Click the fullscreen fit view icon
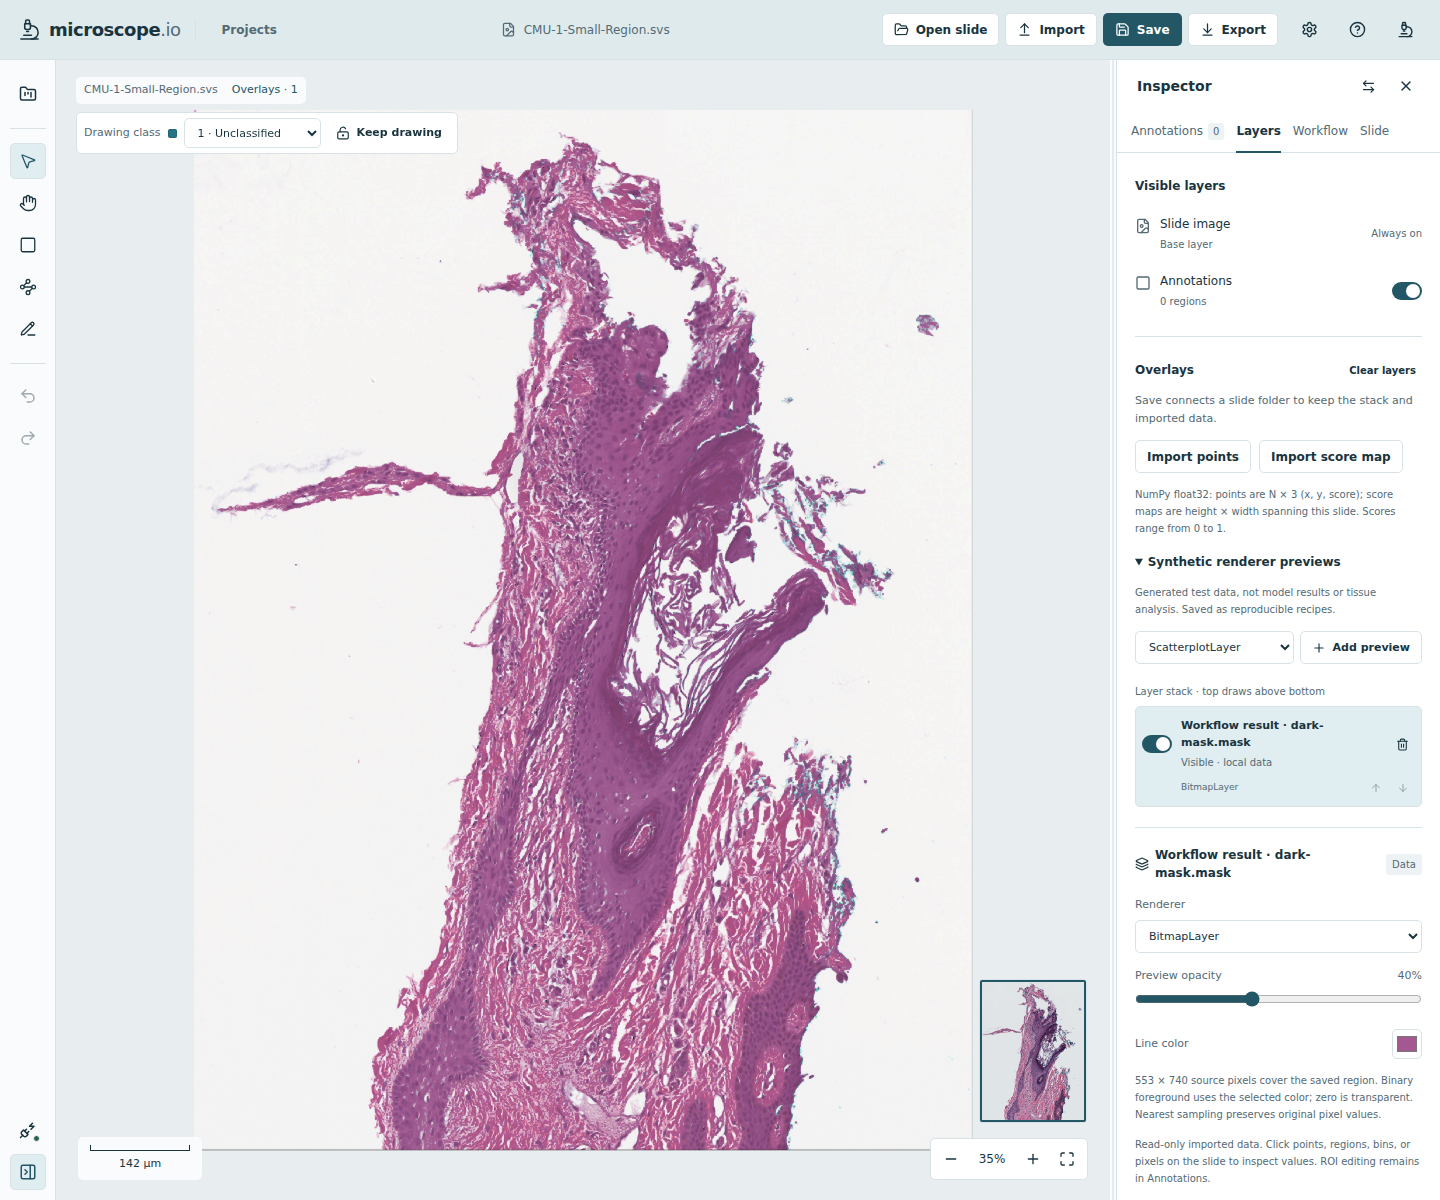This screenshot has height=1200, width=1440. (1067, 1159)
